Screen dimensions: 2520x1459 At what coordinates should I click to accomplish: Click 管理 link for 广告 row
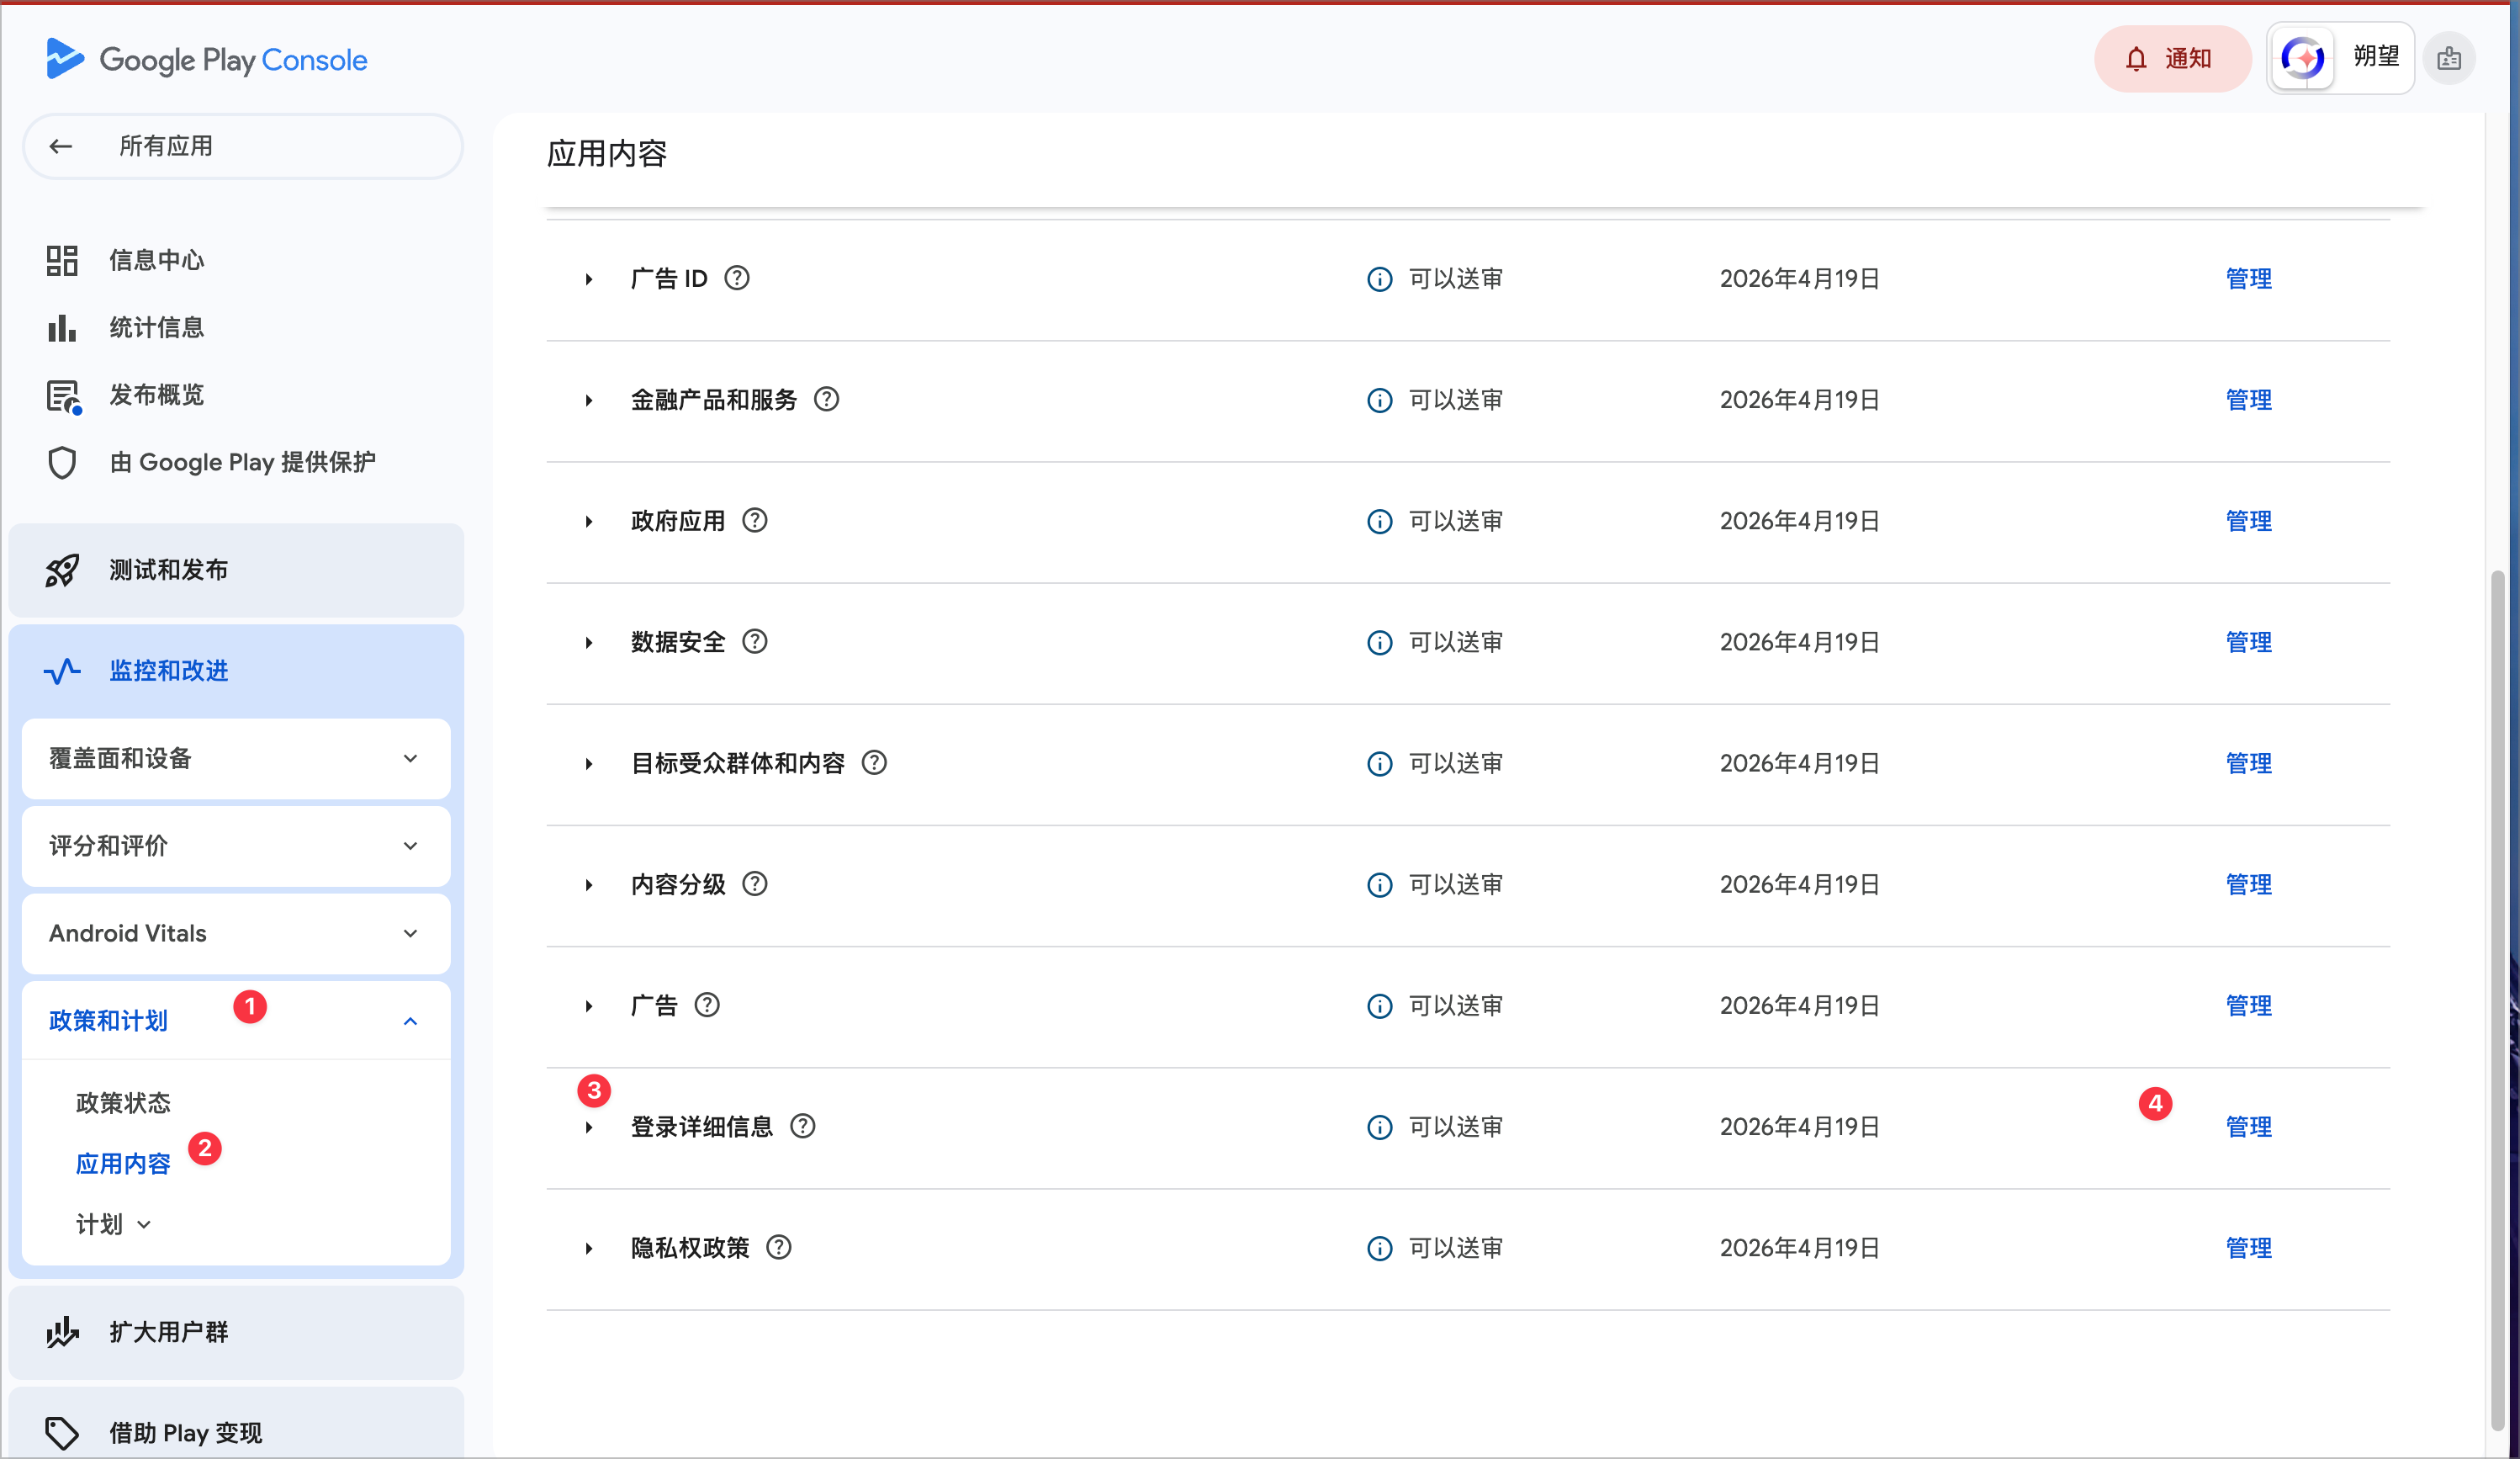point(2248,1005)
